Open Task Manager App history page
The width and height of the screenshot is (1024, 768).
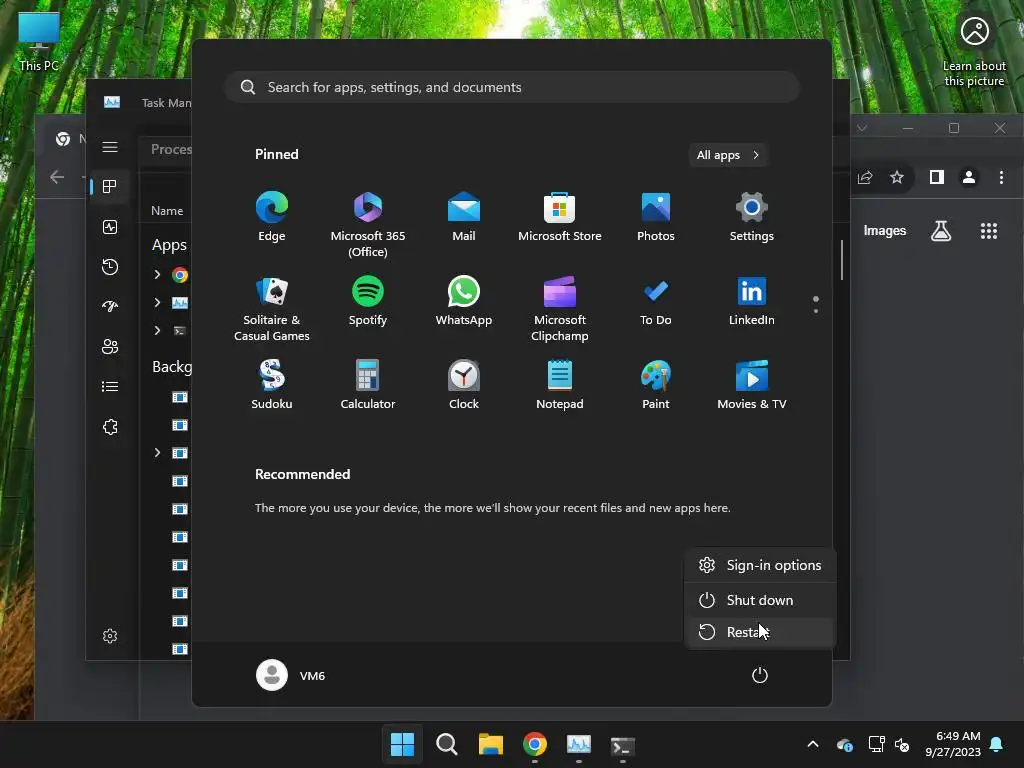110,266
